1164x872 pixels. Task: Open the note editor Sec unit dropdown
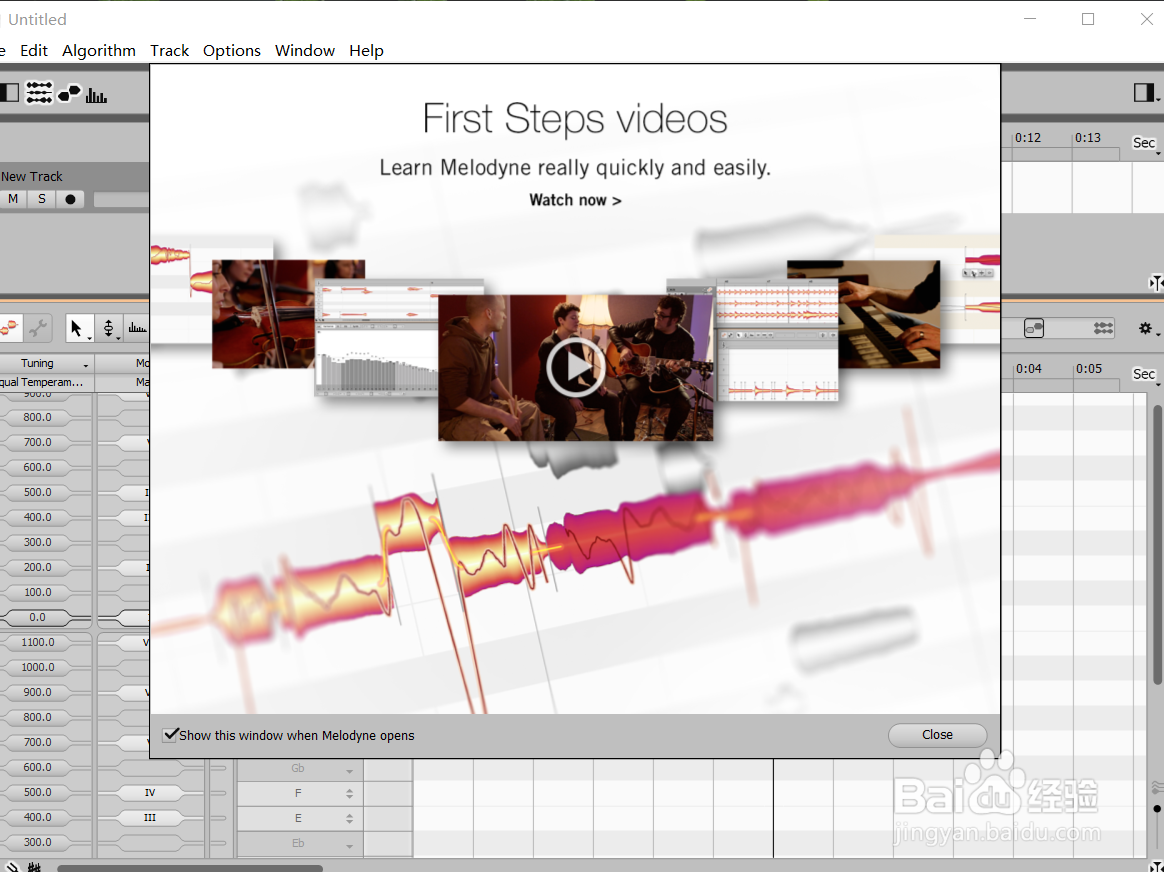pos(1145,374)
